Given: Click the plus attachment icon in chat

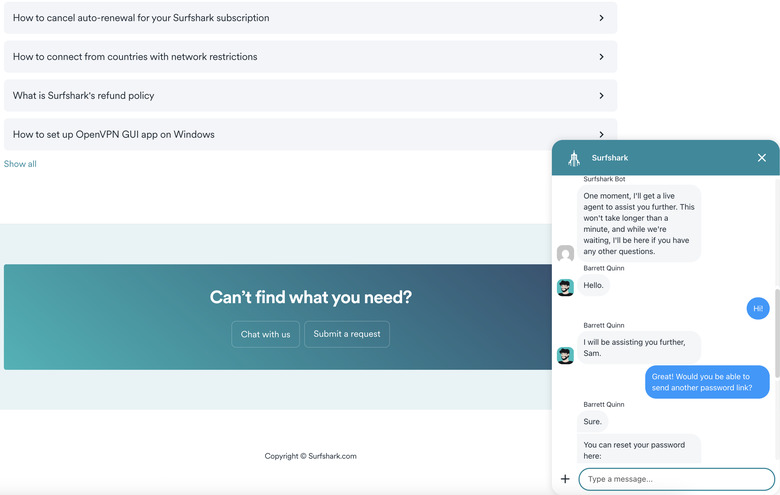Looking at the screenshot, I should (565, 479).
